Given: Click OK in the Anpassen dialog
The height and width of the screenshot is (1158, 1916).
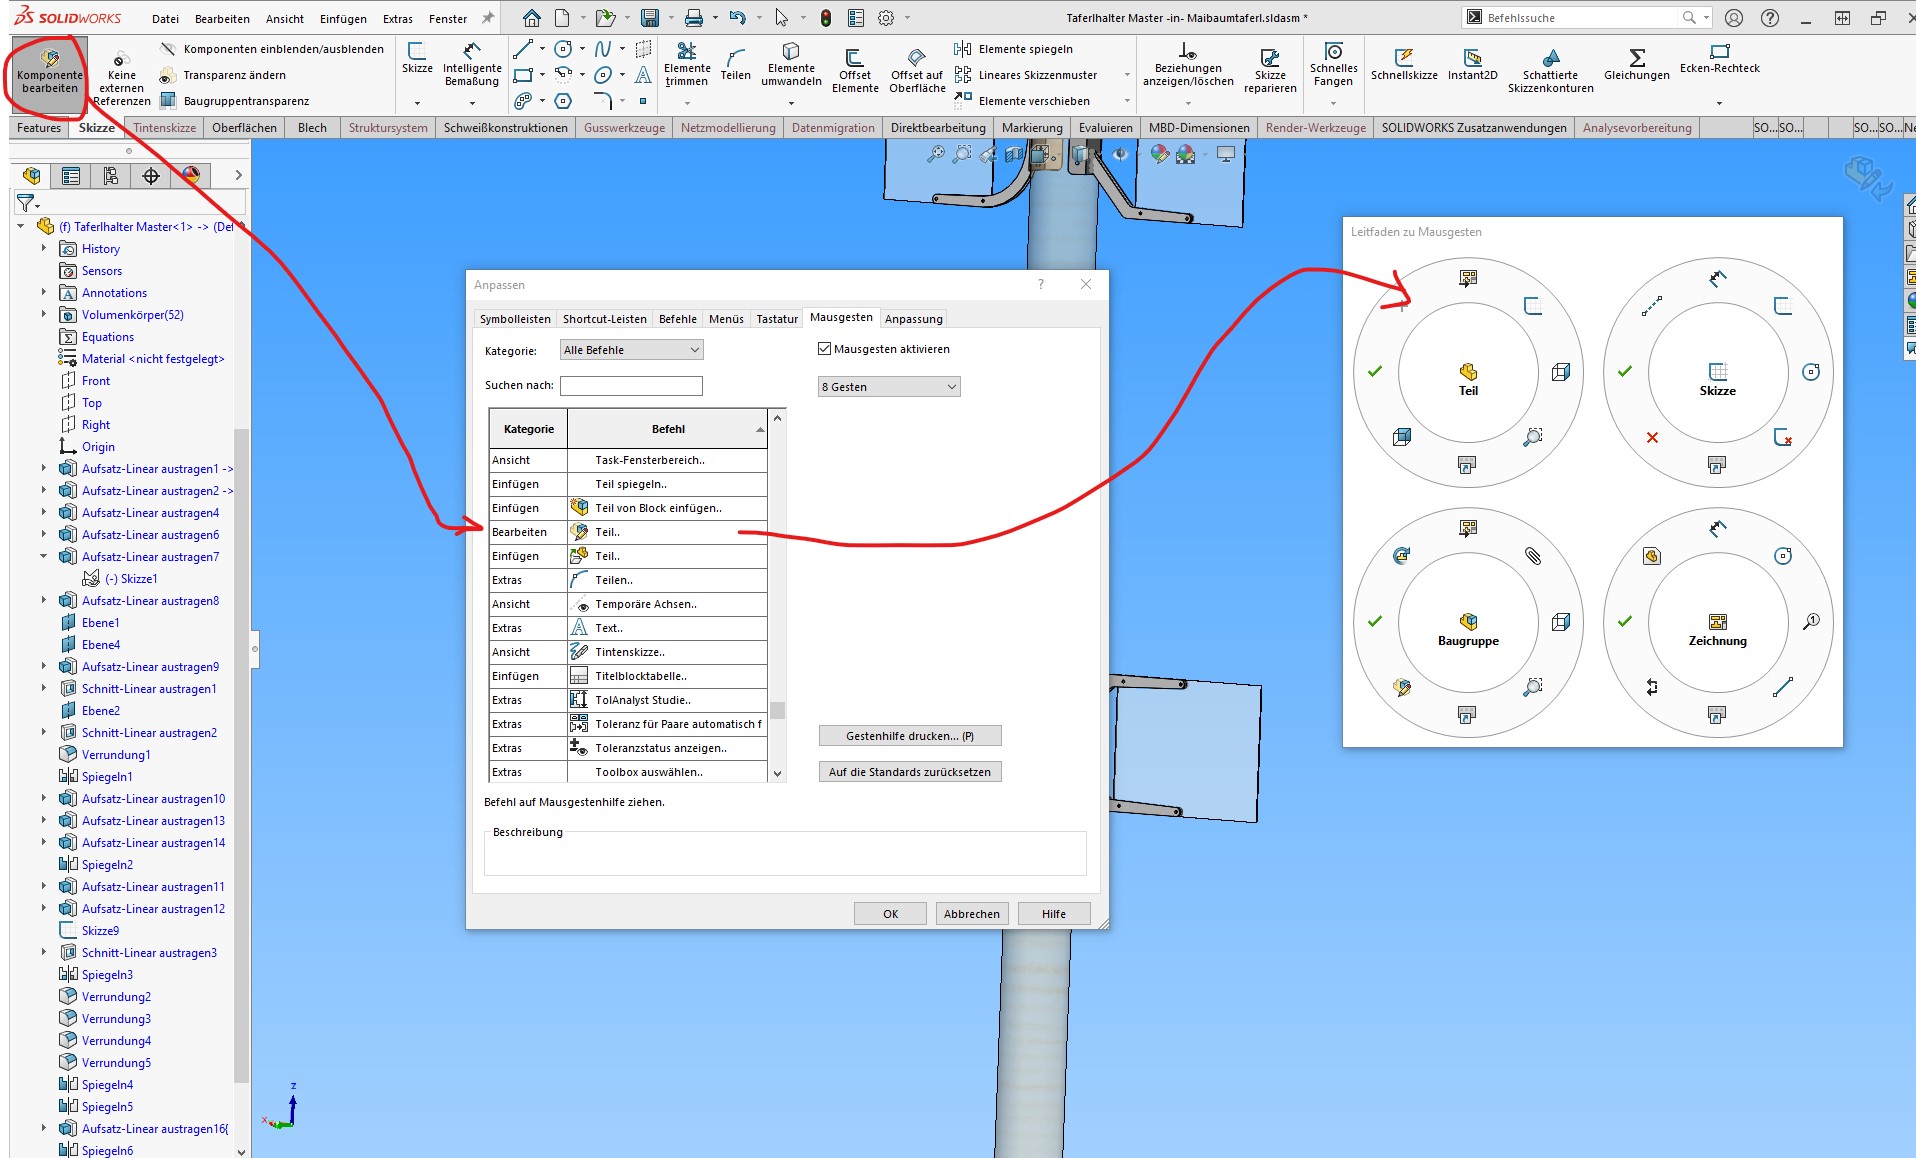Looking at the screenshot, I should click(890, 914).
